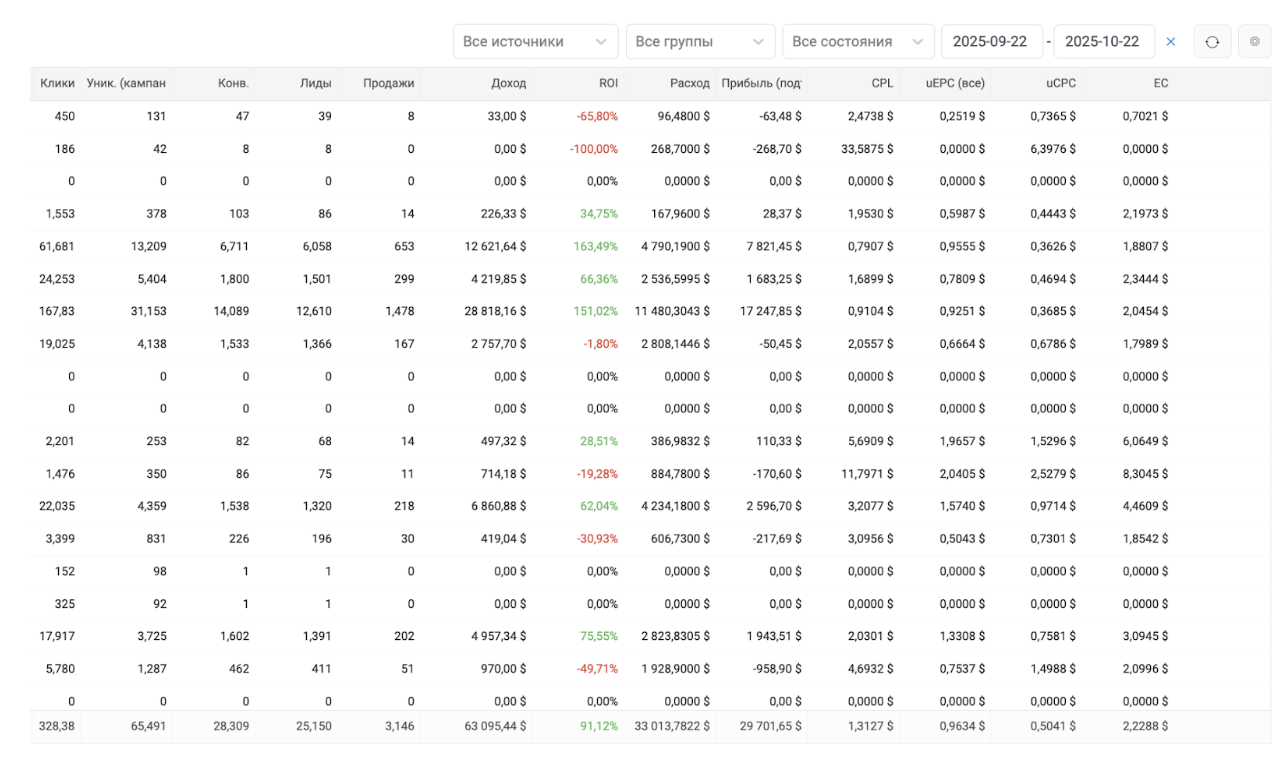This screenshot has width=1284, height=776.
Task: Expand the Все источники dropdown
Action: click(534, 42)
